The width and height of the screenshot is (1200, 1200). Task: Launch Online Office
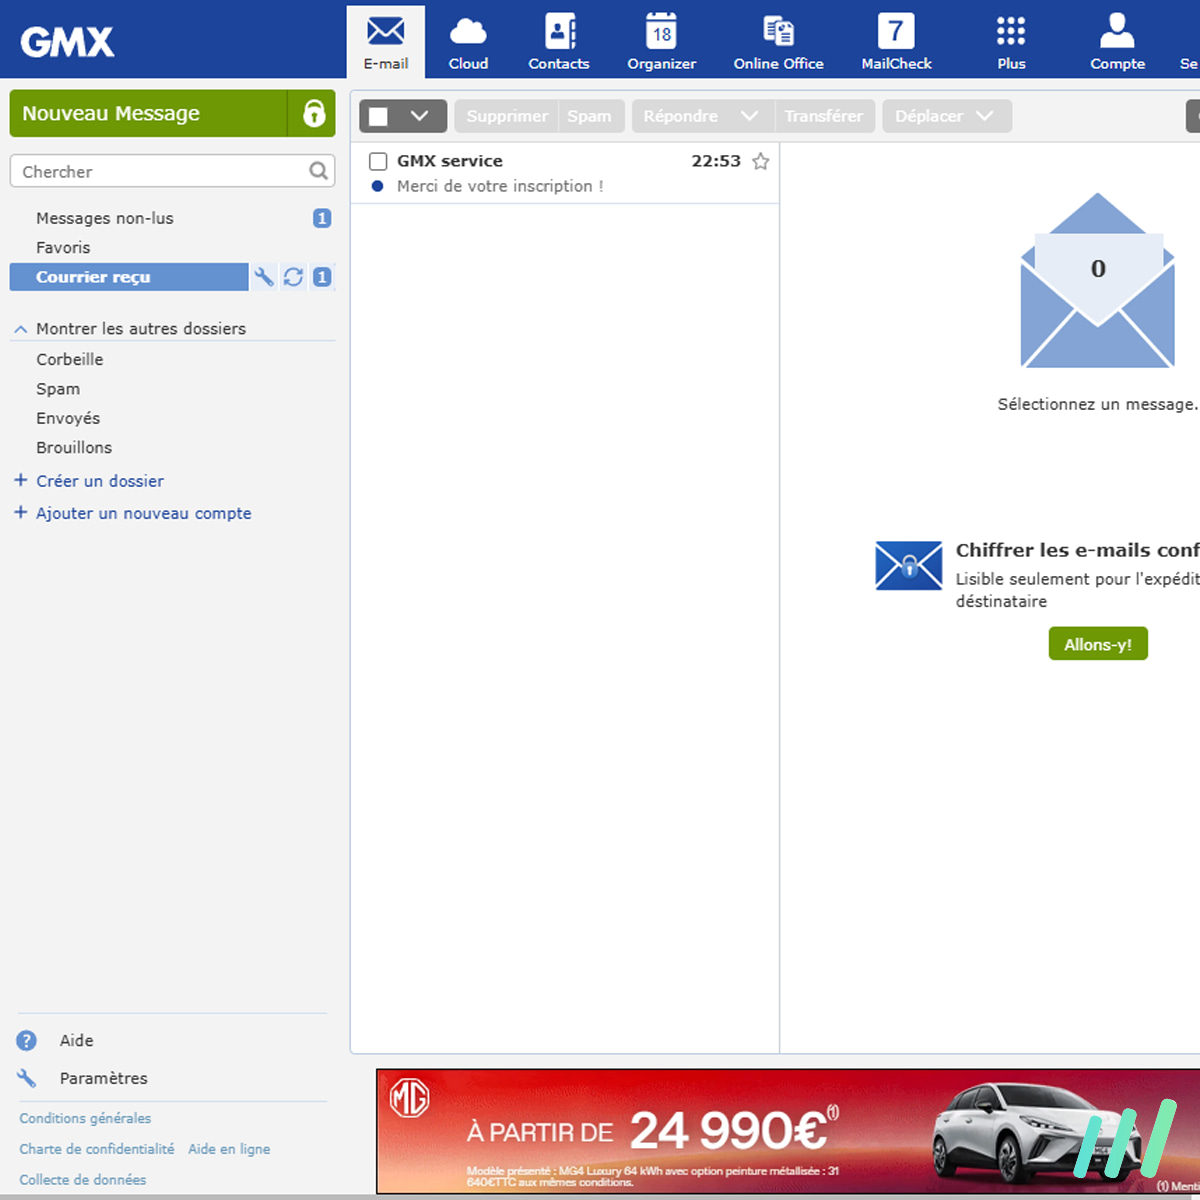coord(778,42)
